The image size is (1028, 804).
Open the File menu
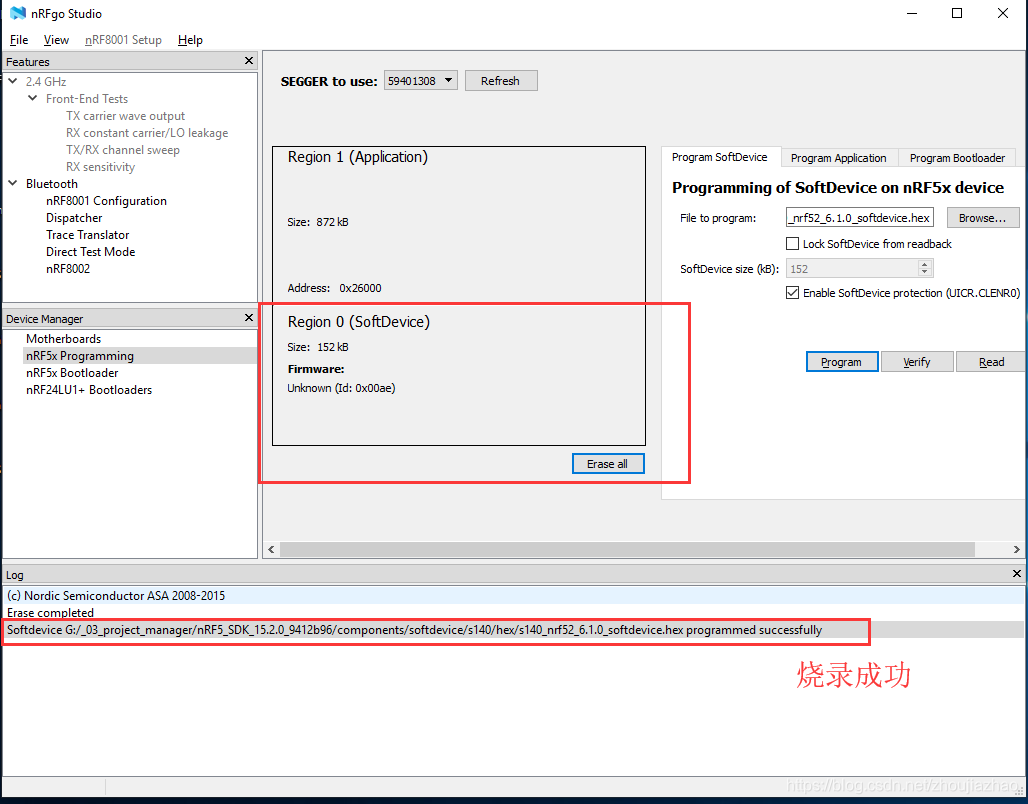point(18,40)
